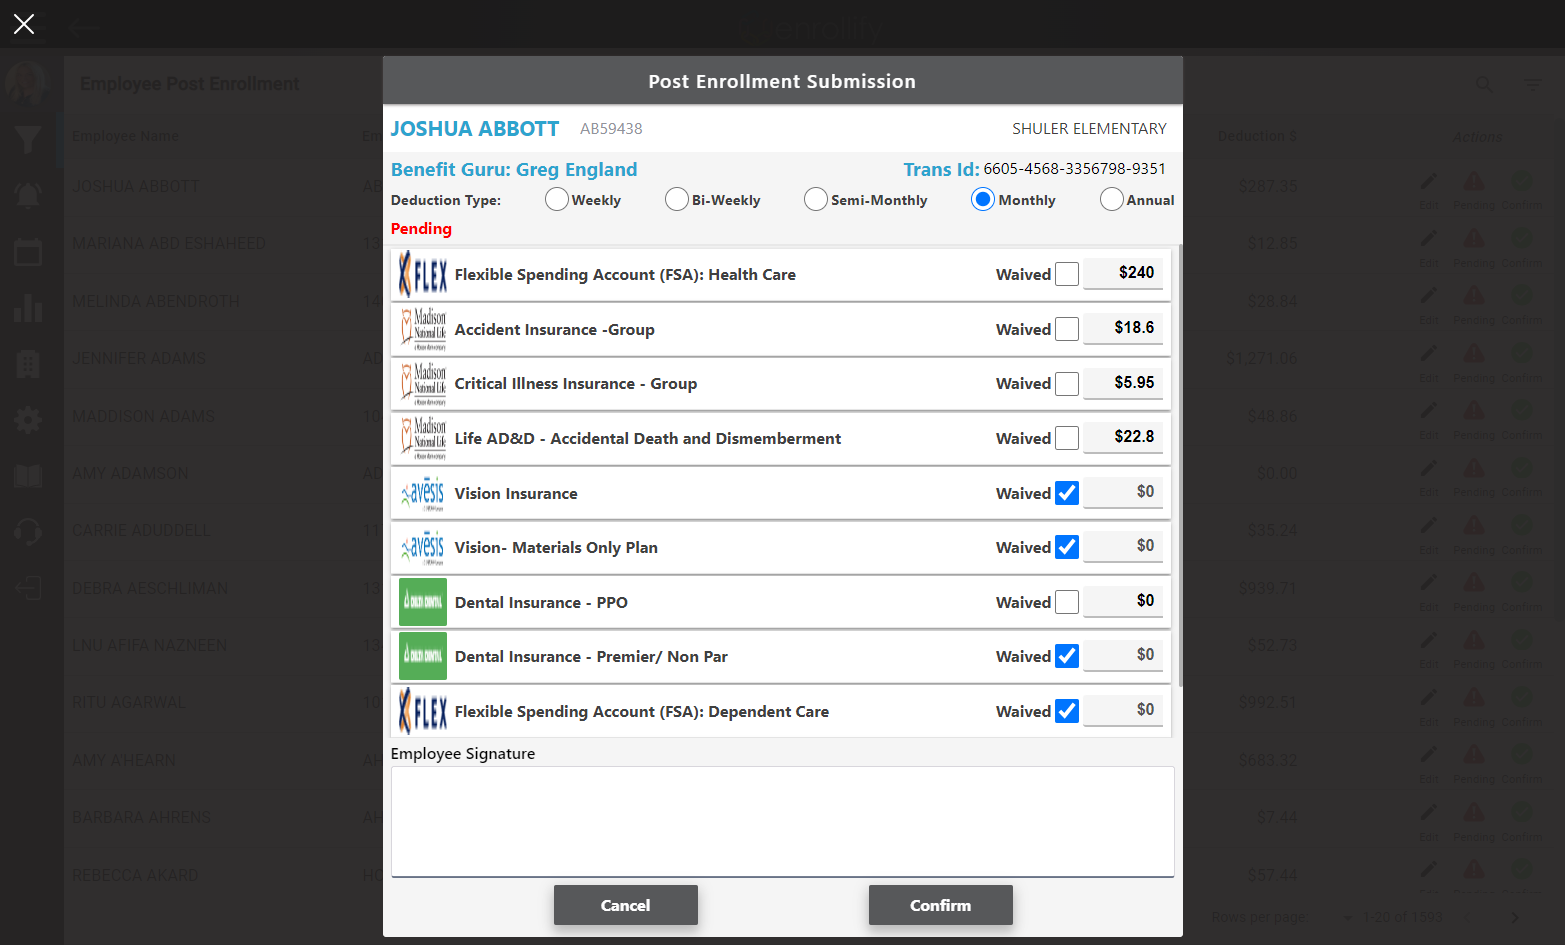Click the Confirm button in the dialog
Image resolution: width=1565 pixels, height=945 pixels.
(x=941, y=905)
